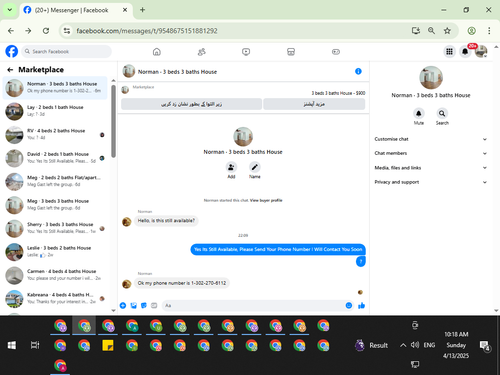Screen dimensions: 500x375
Task: Click the right Urdu more options button
Action: tap(314, 104)
